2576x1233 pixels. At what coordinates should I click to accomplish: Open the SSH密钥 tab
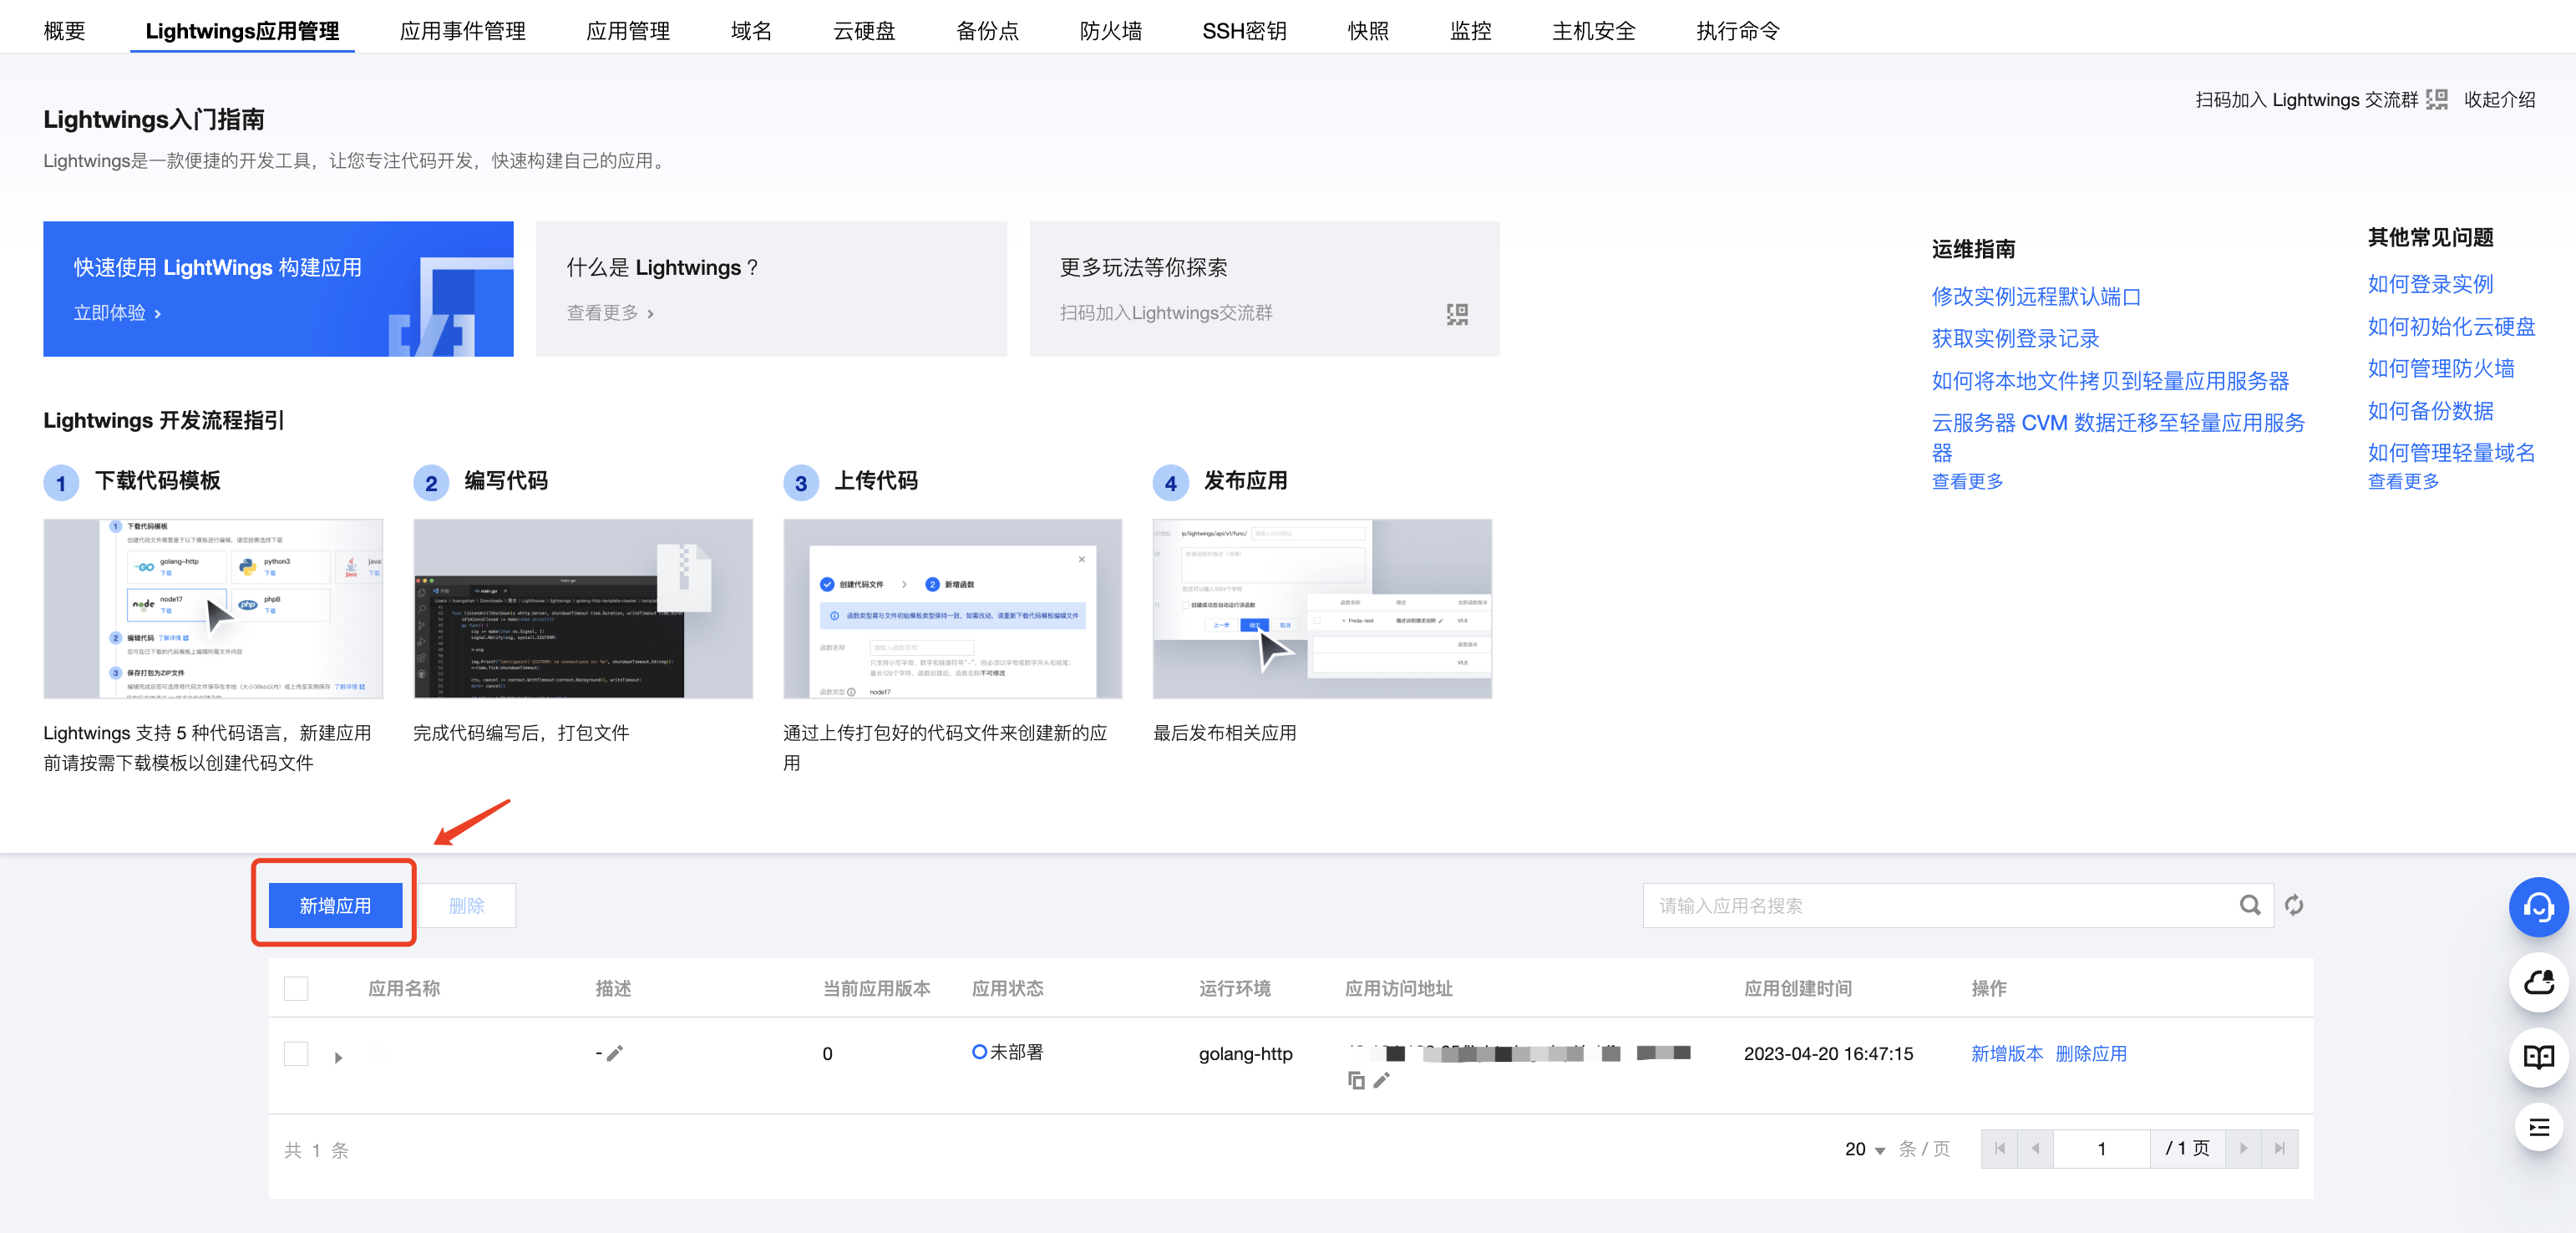point(1244,31)
